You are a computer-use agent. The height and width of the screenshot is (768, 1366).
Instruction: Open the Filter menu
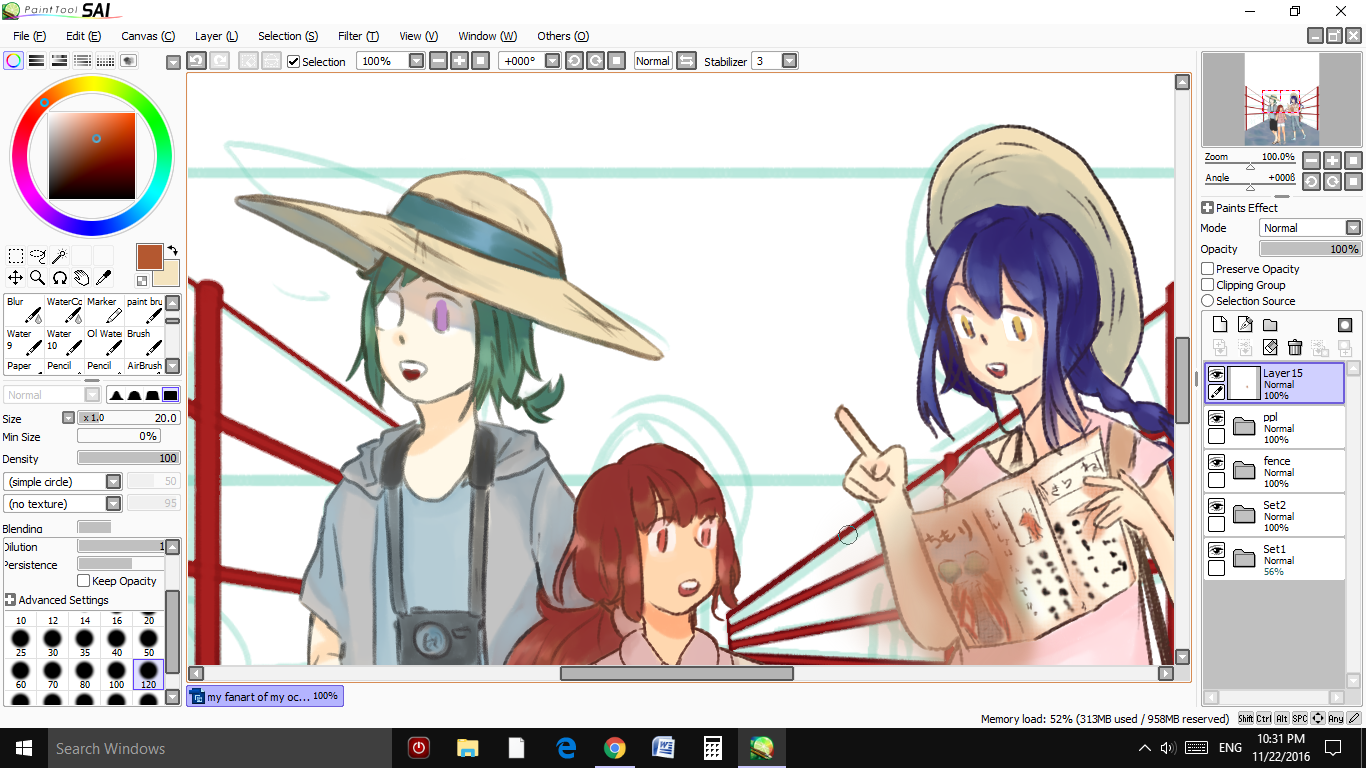click(x=358, y=36)
